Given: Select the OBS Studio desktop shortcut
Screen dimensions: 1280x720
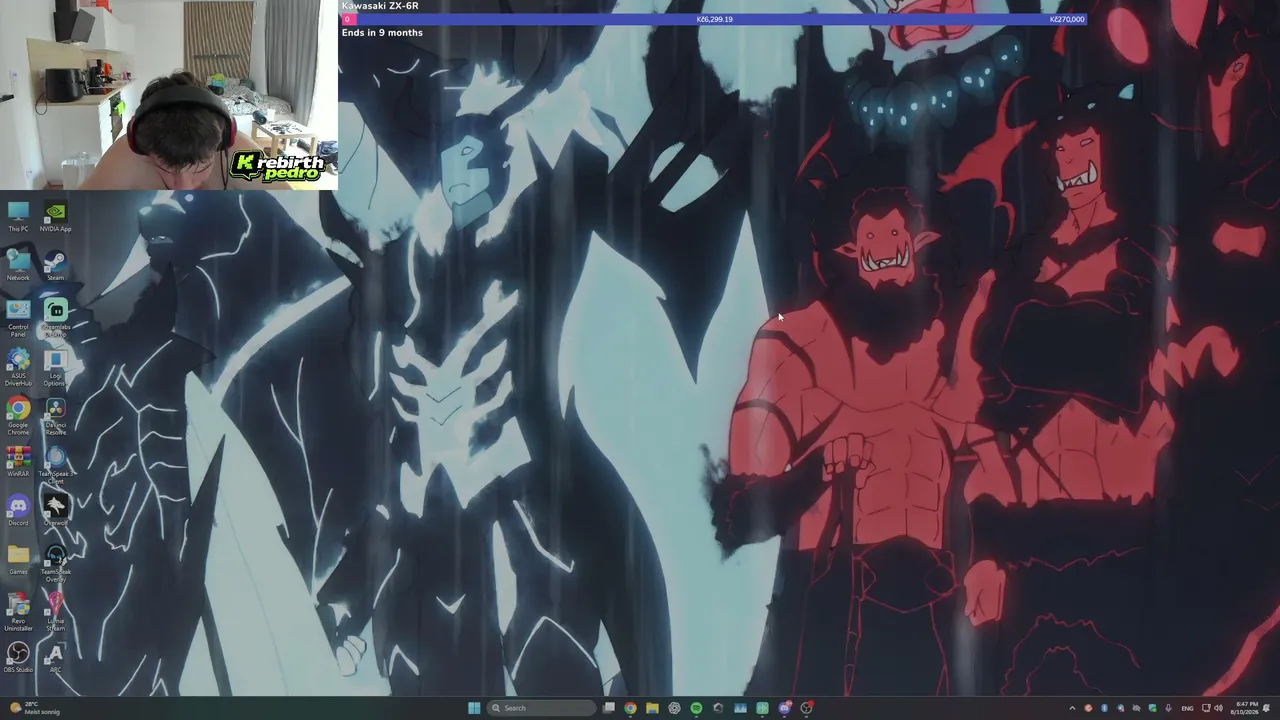Looking at the screenshot, I should pos(18,657).
